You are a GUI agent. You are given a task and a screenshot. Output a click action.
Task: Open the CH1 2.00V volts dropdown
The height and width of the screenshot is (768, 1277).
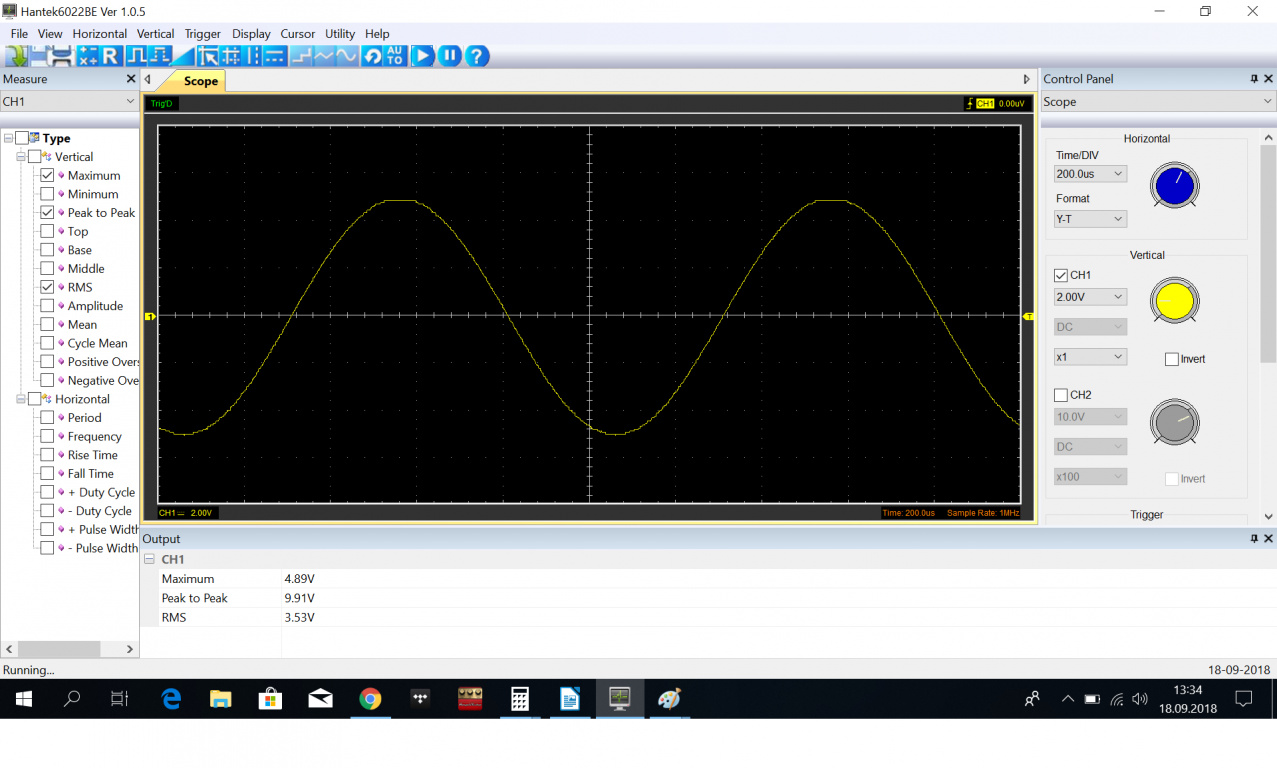tap(1090, 297)
